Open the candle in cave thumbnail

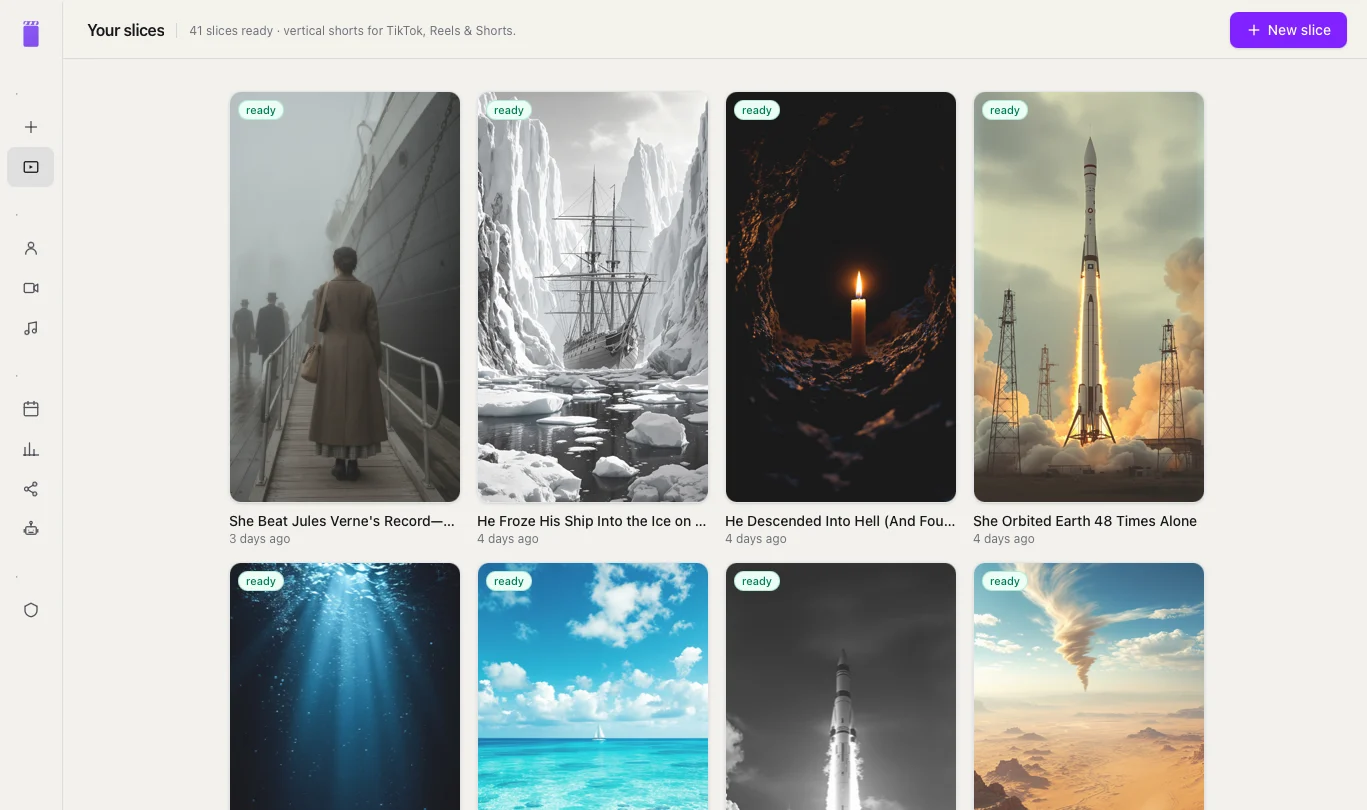(x=841, y=297)
